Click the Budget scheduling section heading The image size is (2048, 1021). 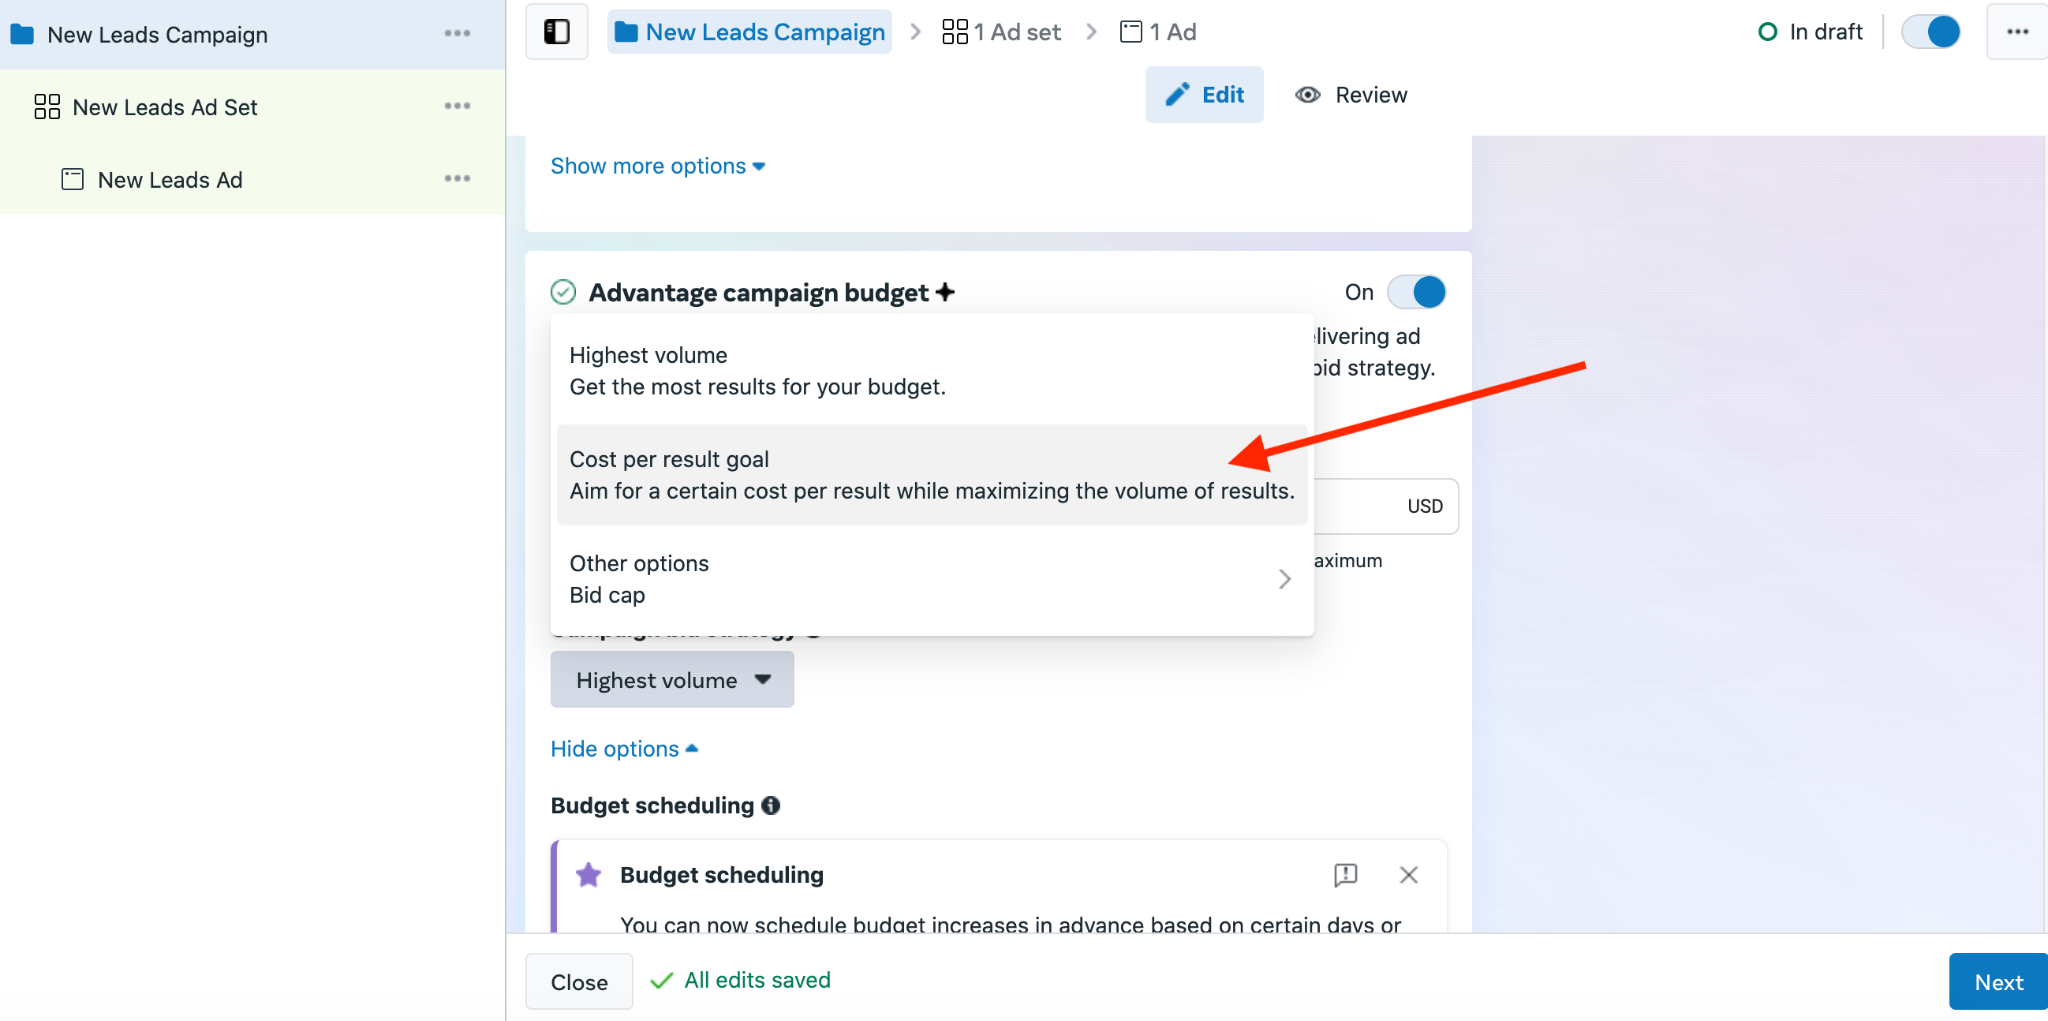coord(652,806)
